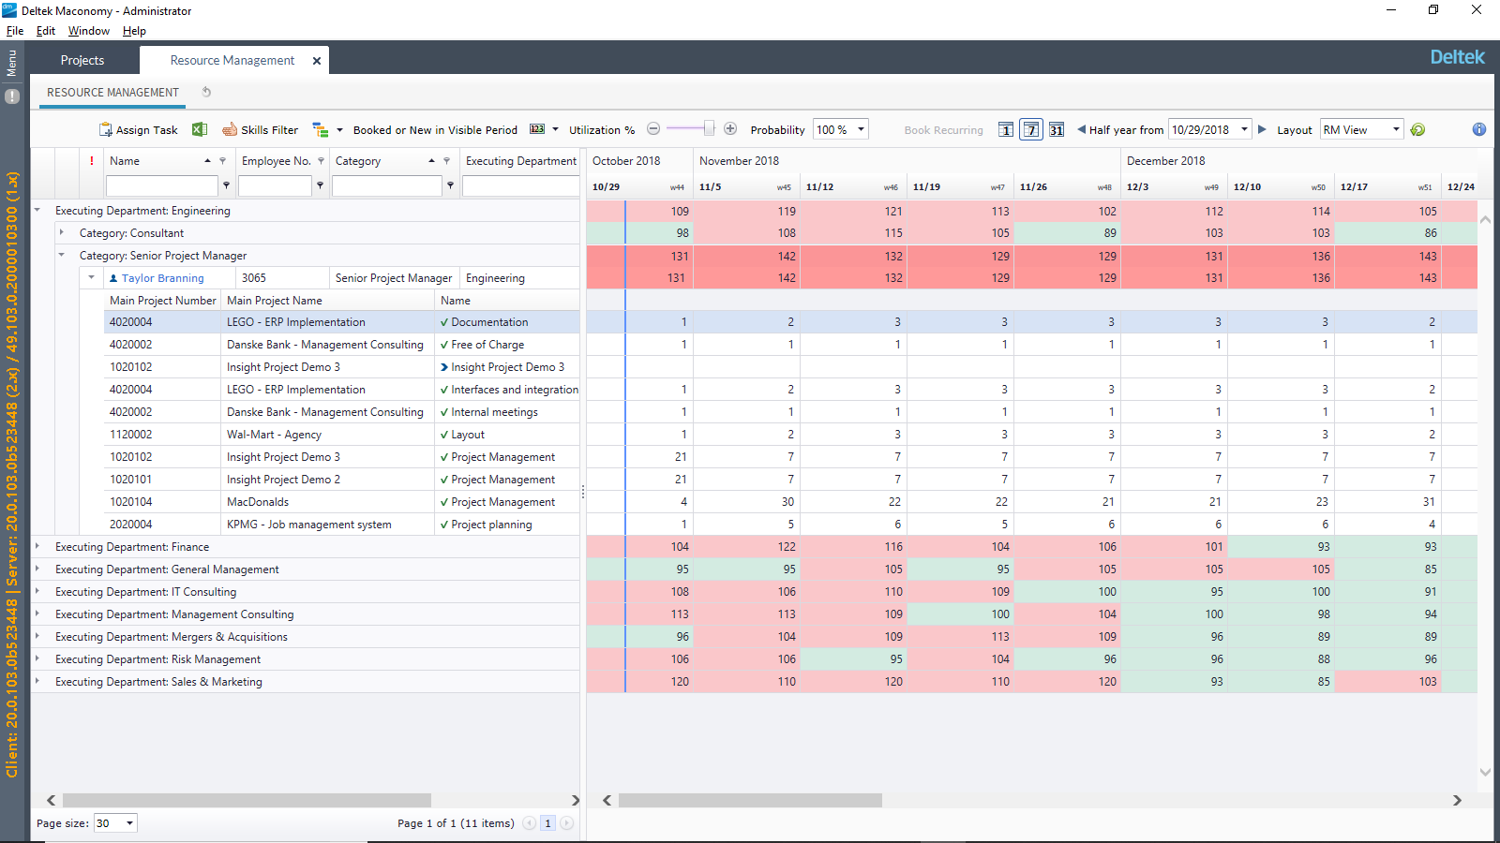Click the Name column filter field
Viewport: 1500px width, 843px height.
click(x=161, y=186)
